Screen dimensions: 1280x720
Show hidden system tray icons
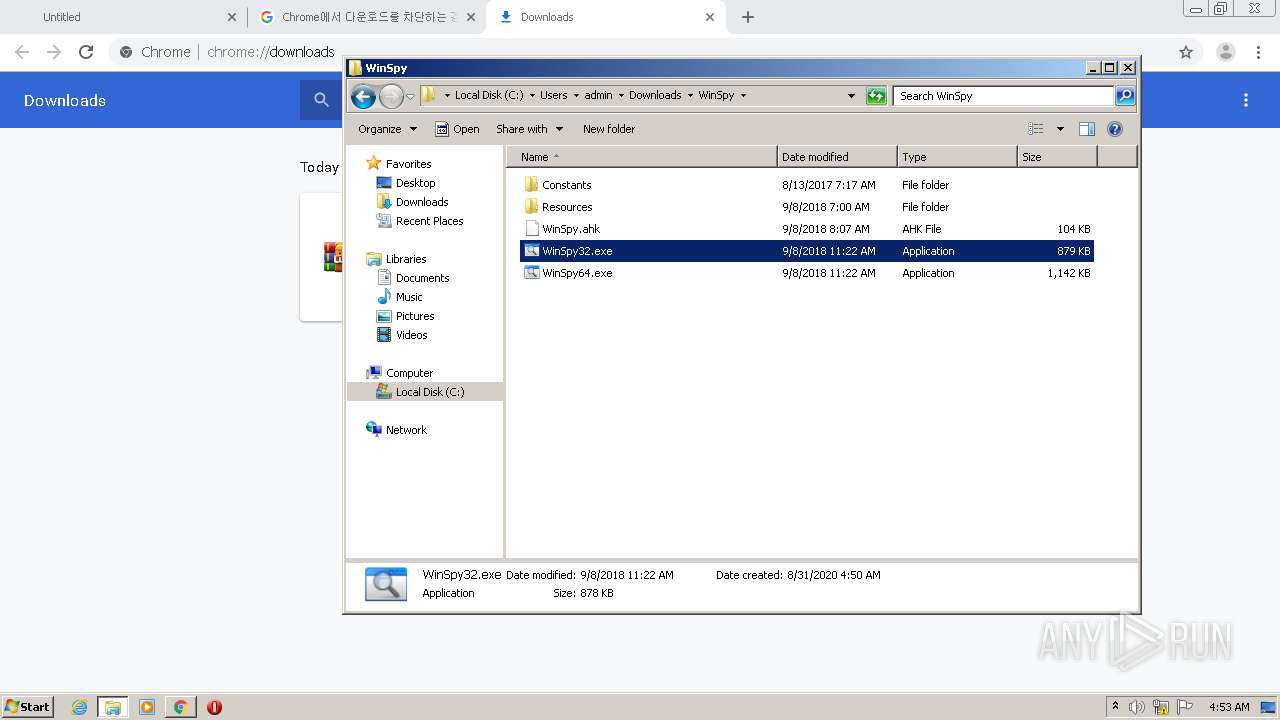click(1115, 707)
